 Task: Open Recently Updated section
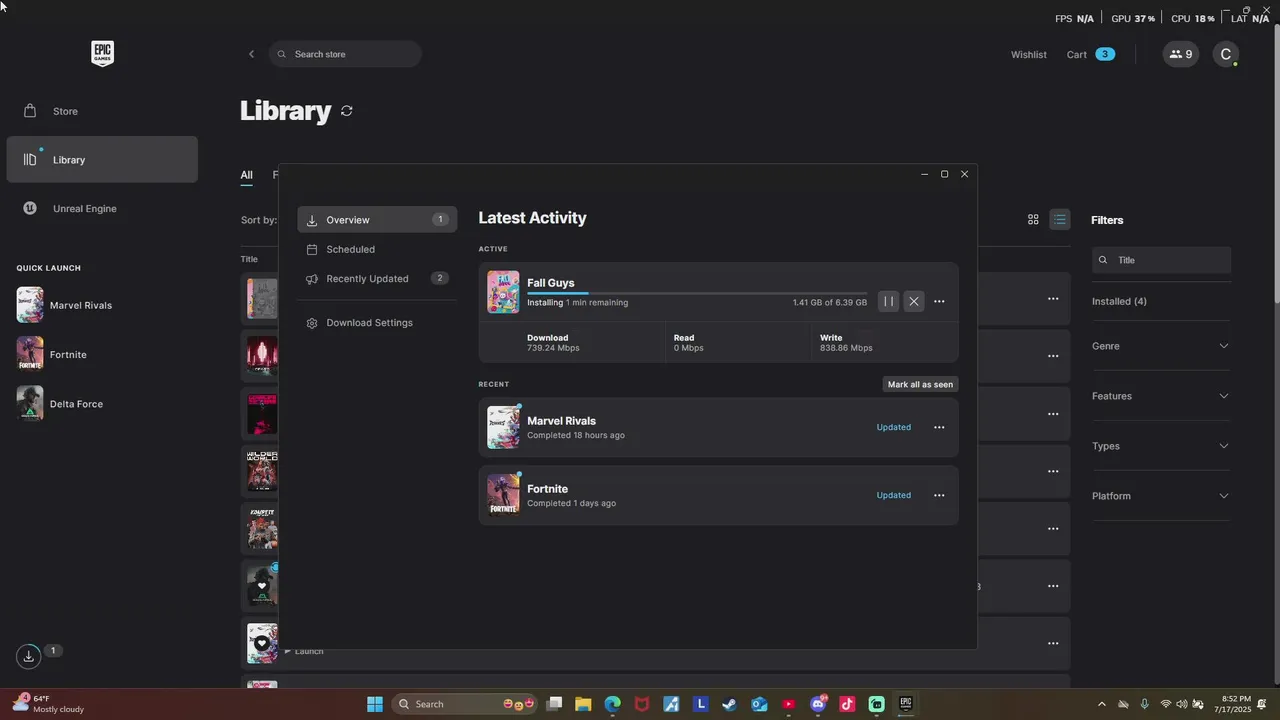coord(377,279)
